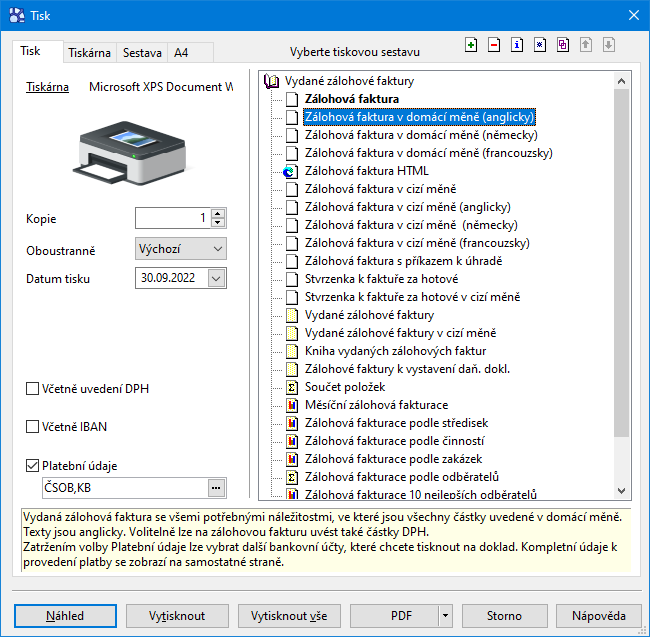650x637 pixels.
Task: Click the Storno button
Action: [x=504, y=616]
